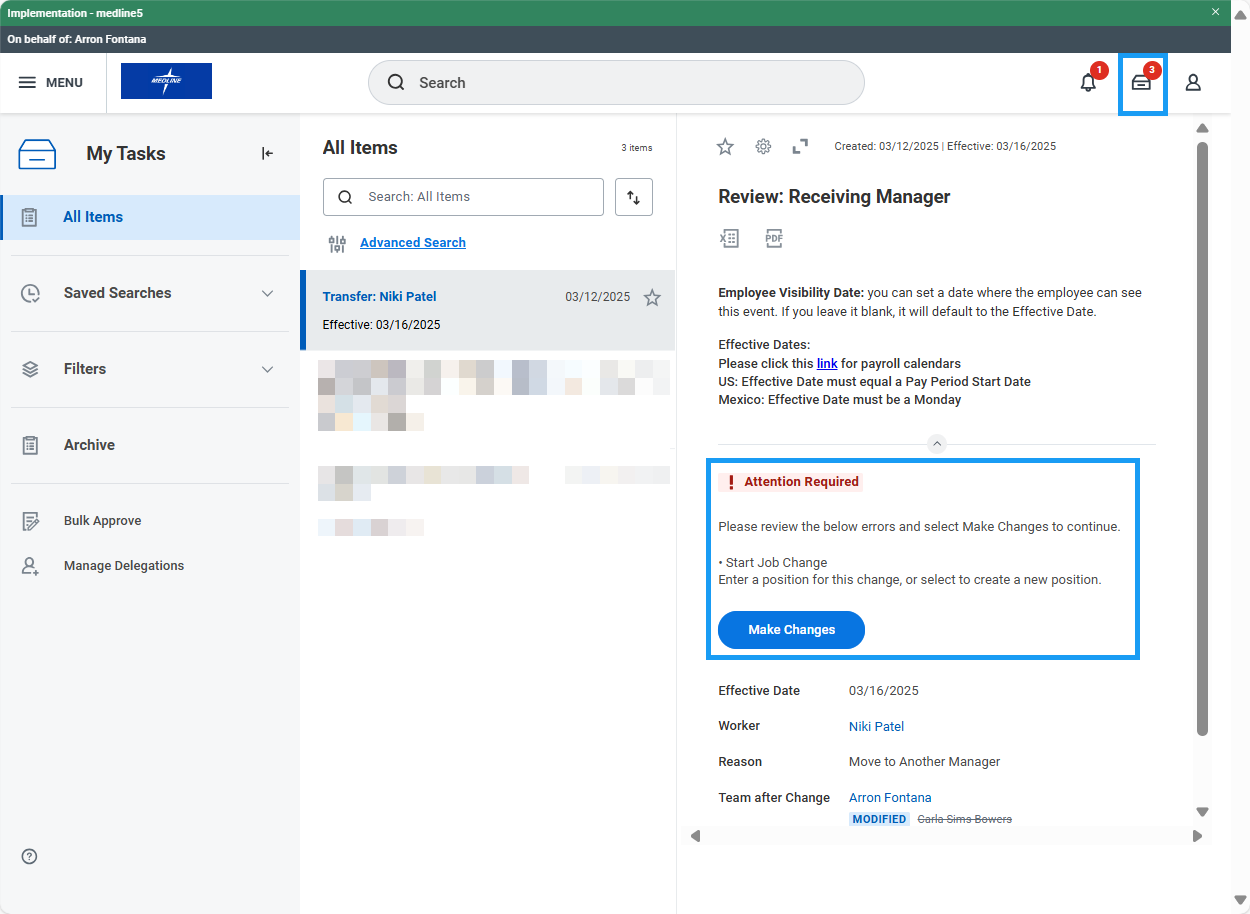Open the main MENU
The width and height of the screenshot is (1250, 914).
[51, 83]
